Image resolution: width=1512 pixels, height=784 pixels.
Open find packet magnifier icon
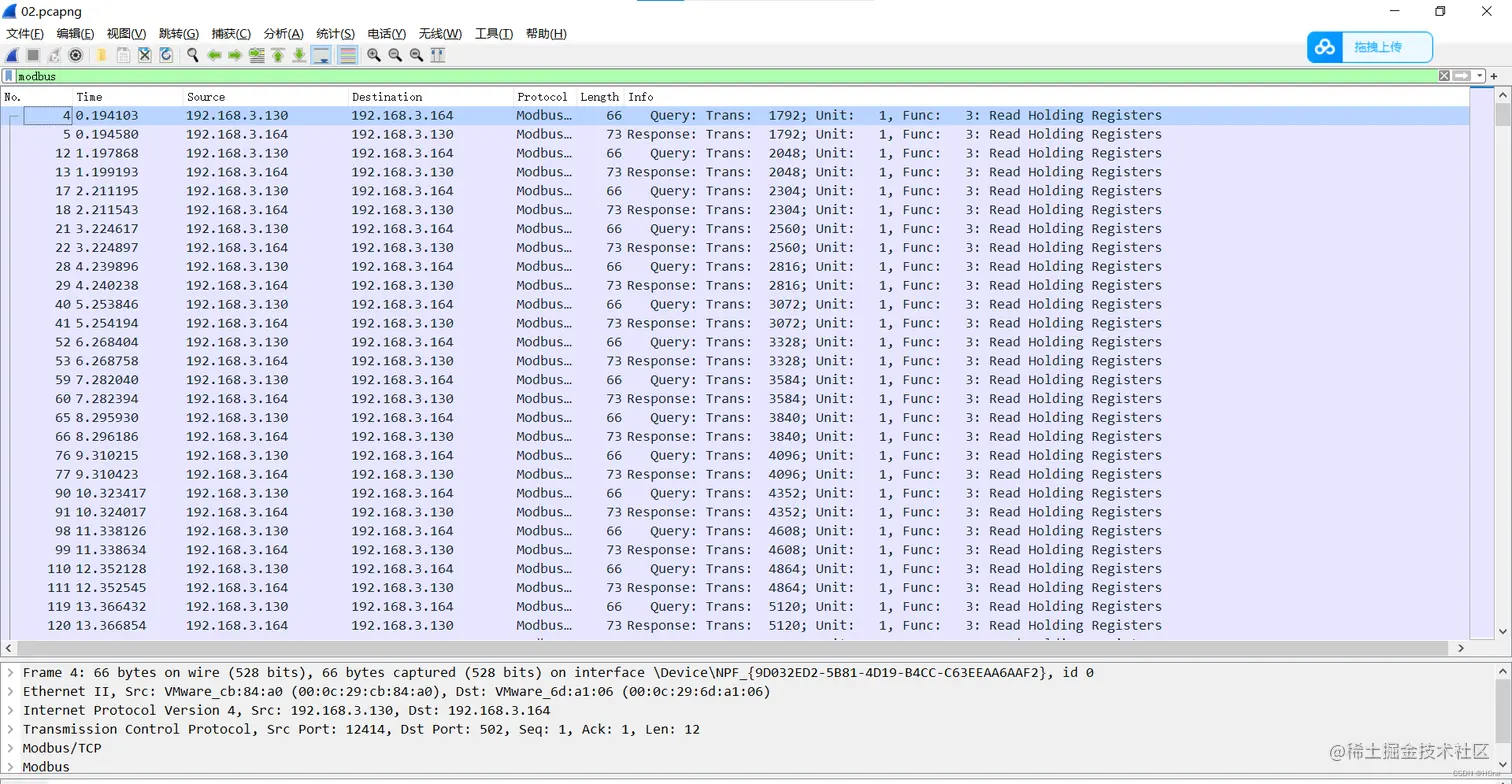(192, 55)
